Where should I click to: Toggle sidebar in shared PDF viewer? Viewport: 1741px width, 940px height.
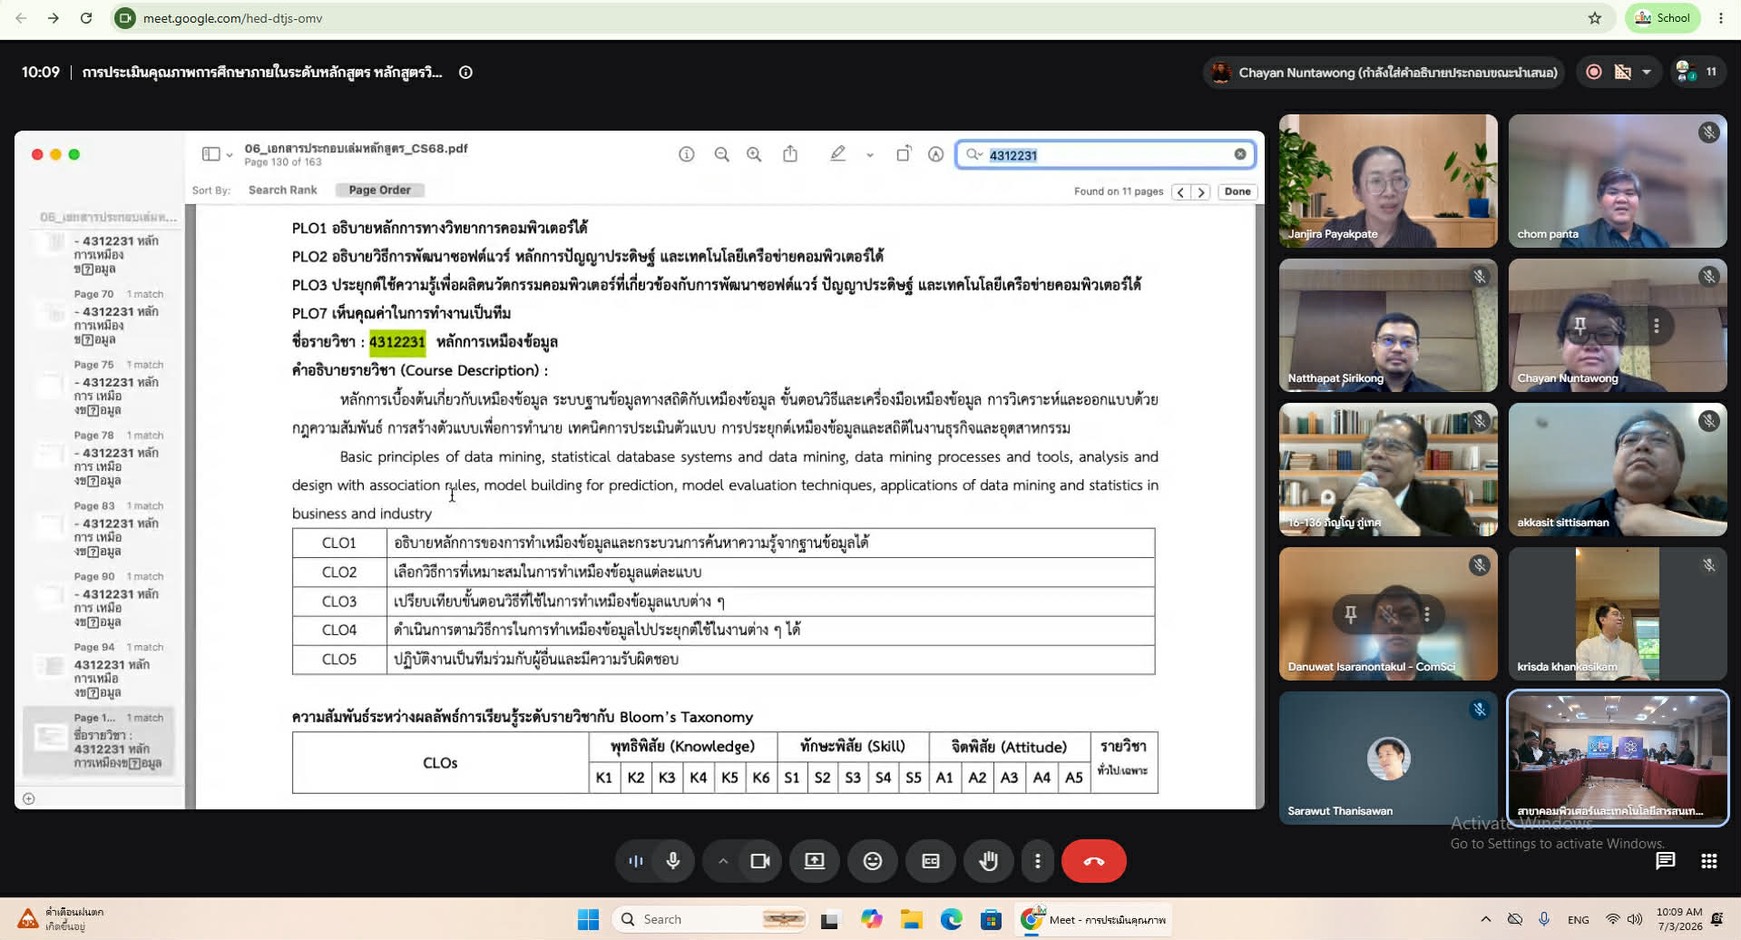tap(210, 154)
